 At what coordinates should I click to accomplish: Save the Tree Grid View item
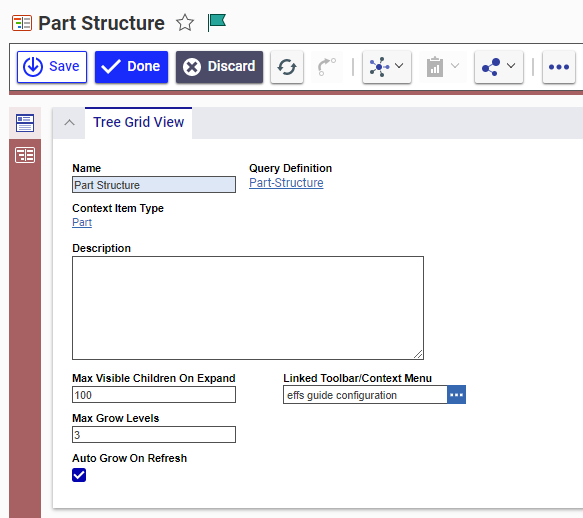[x=52, y=67]
